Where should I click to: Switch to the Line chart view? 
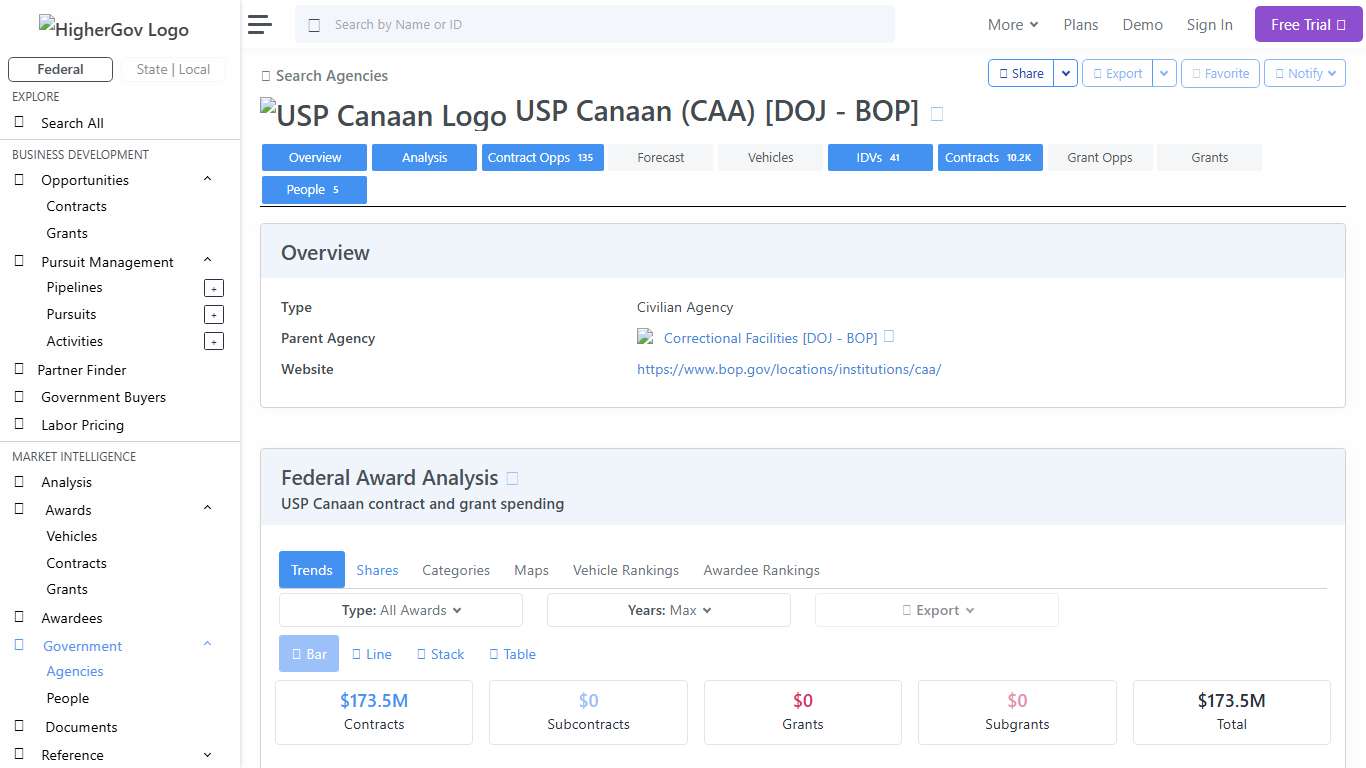371,653
